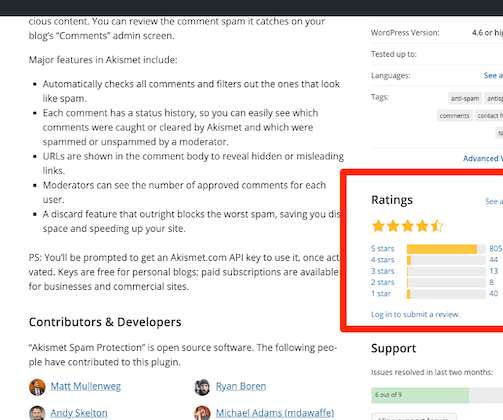Click the 5 stars yellow rating bar
The width and height of the screenshot is (503, 420).
pyautogui.click(x=442, y=249)
